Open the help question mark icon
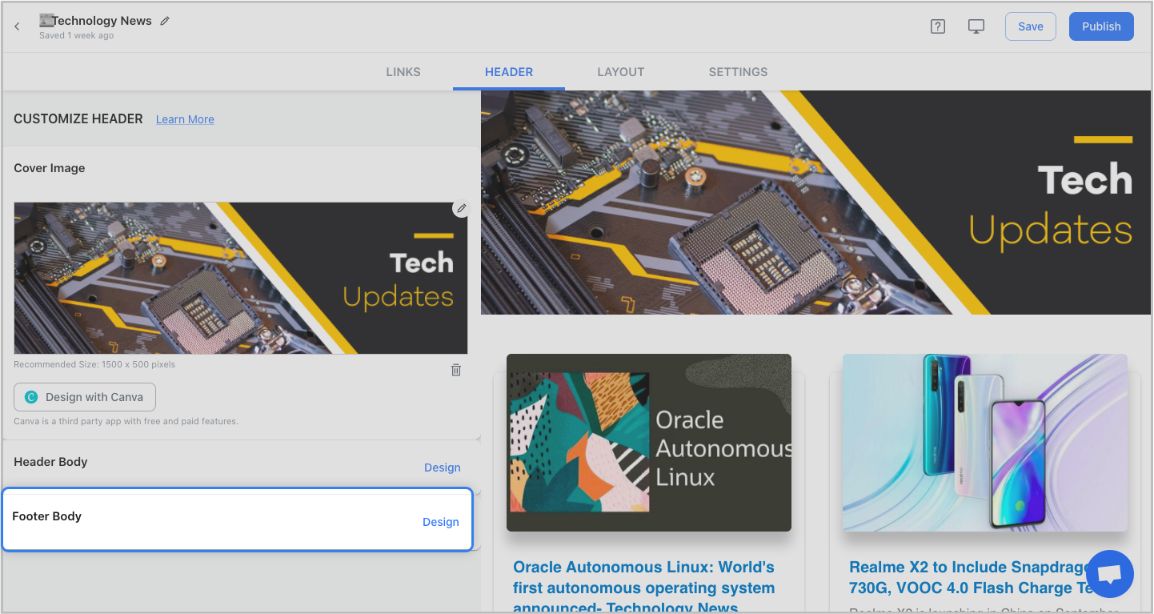Viewport: 1154px width, 614px height. coord(937,27)
